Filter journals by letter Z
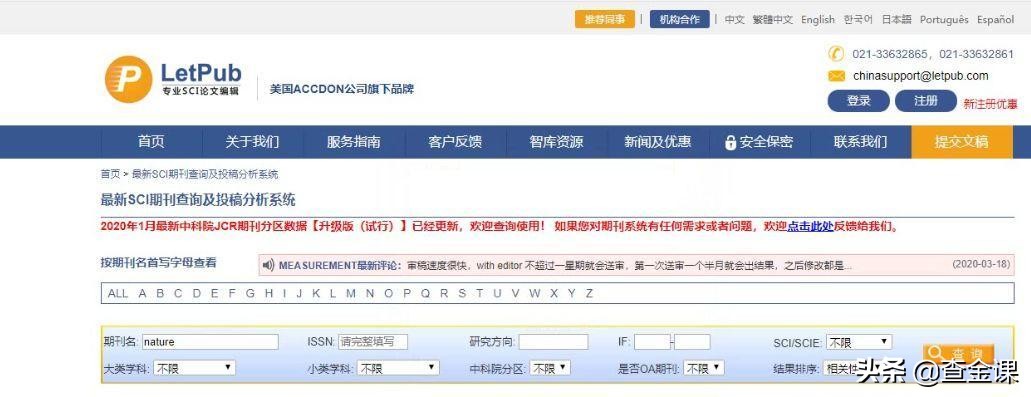This screenshot has height=397, width=1031. point(589,293)
